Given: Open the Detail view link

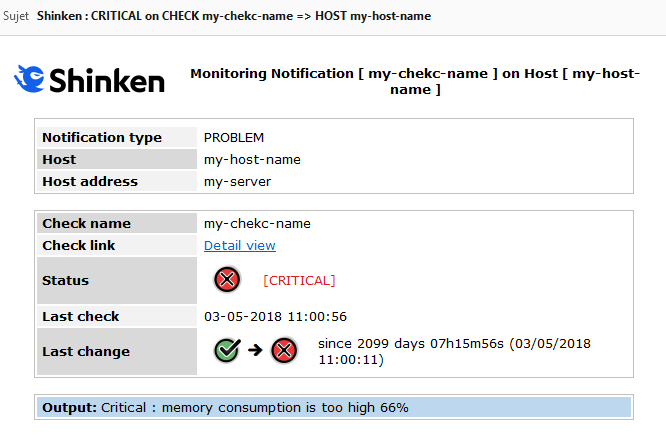Looking at the screenshot, I should 240,245.
